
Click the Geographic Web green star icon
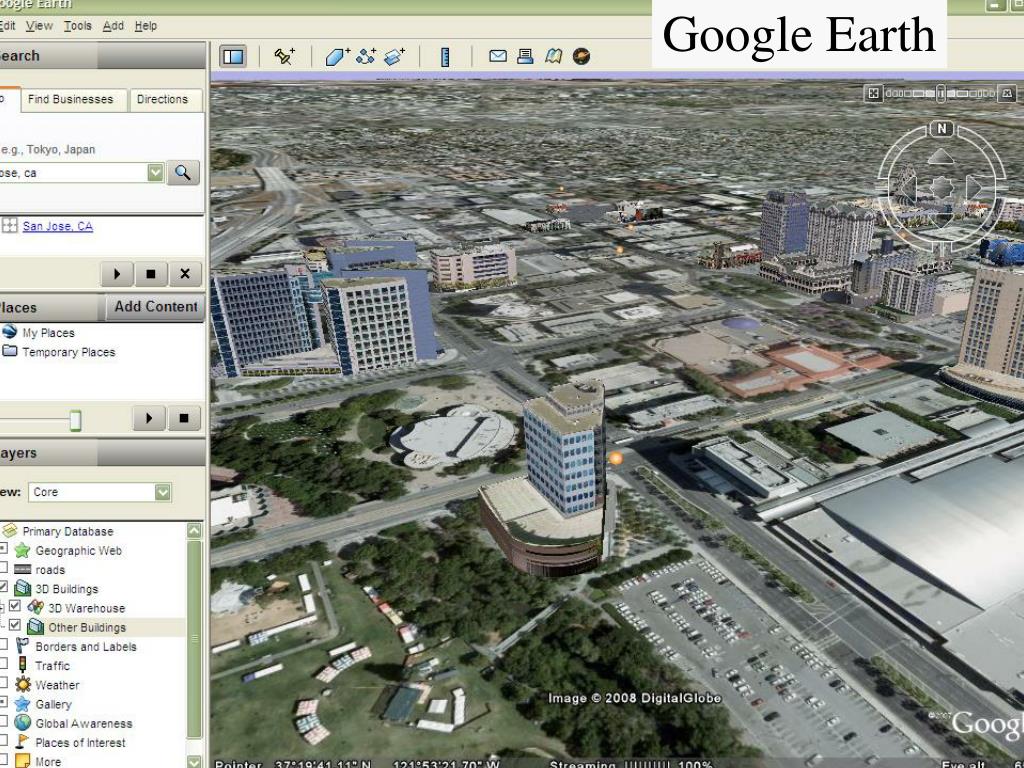[22, 550]
